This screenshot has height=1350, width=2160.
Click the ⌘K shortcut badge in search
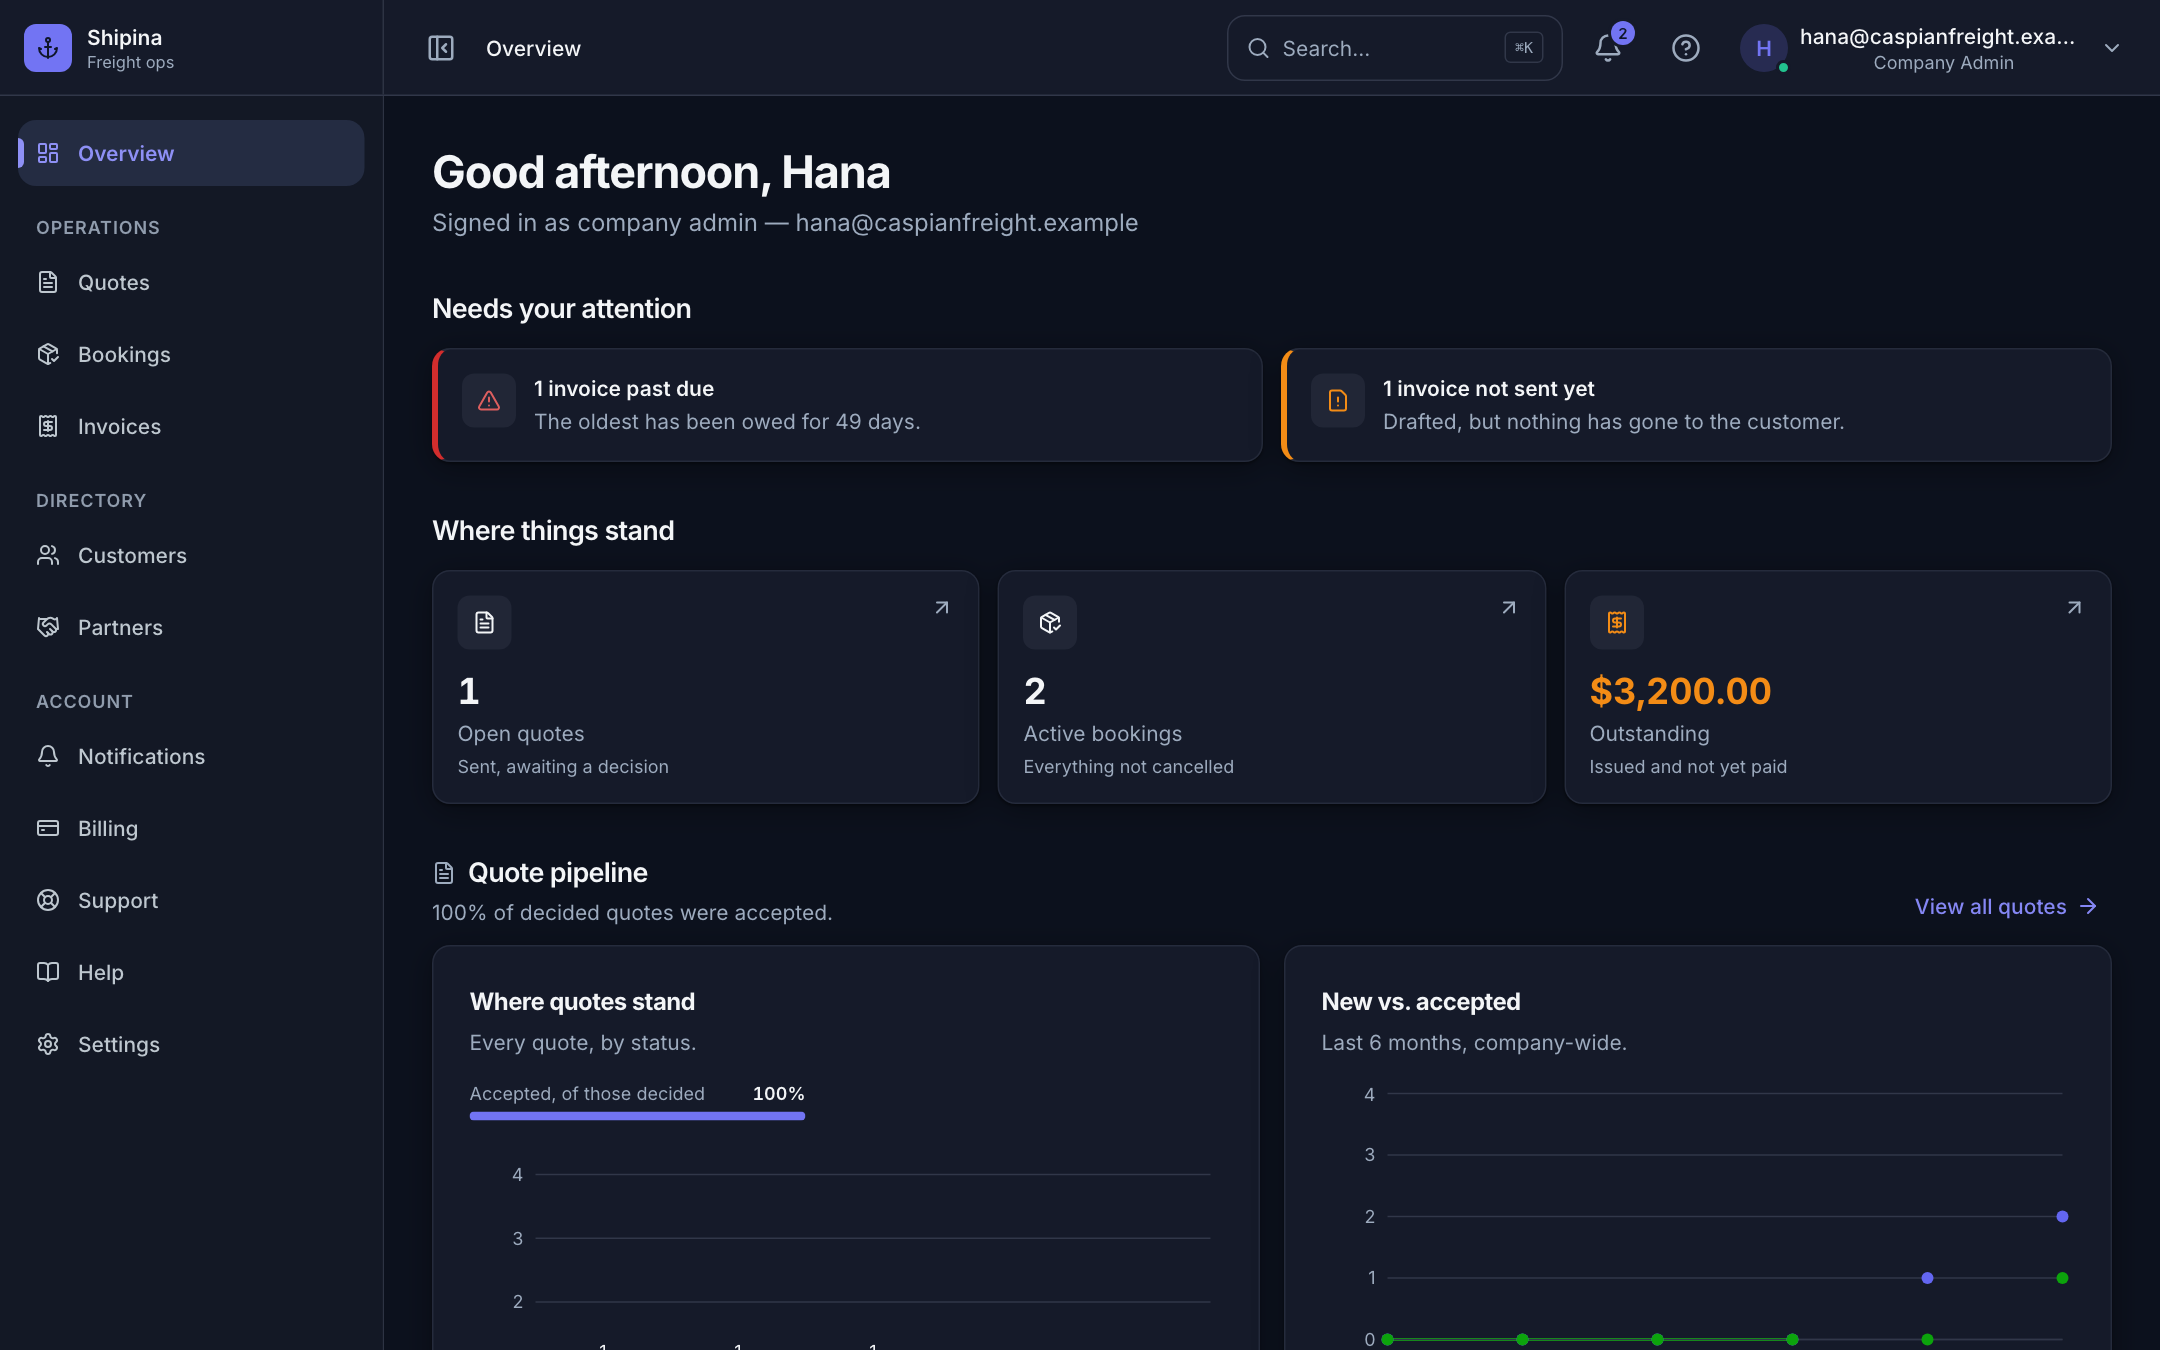click(1524, 48)
